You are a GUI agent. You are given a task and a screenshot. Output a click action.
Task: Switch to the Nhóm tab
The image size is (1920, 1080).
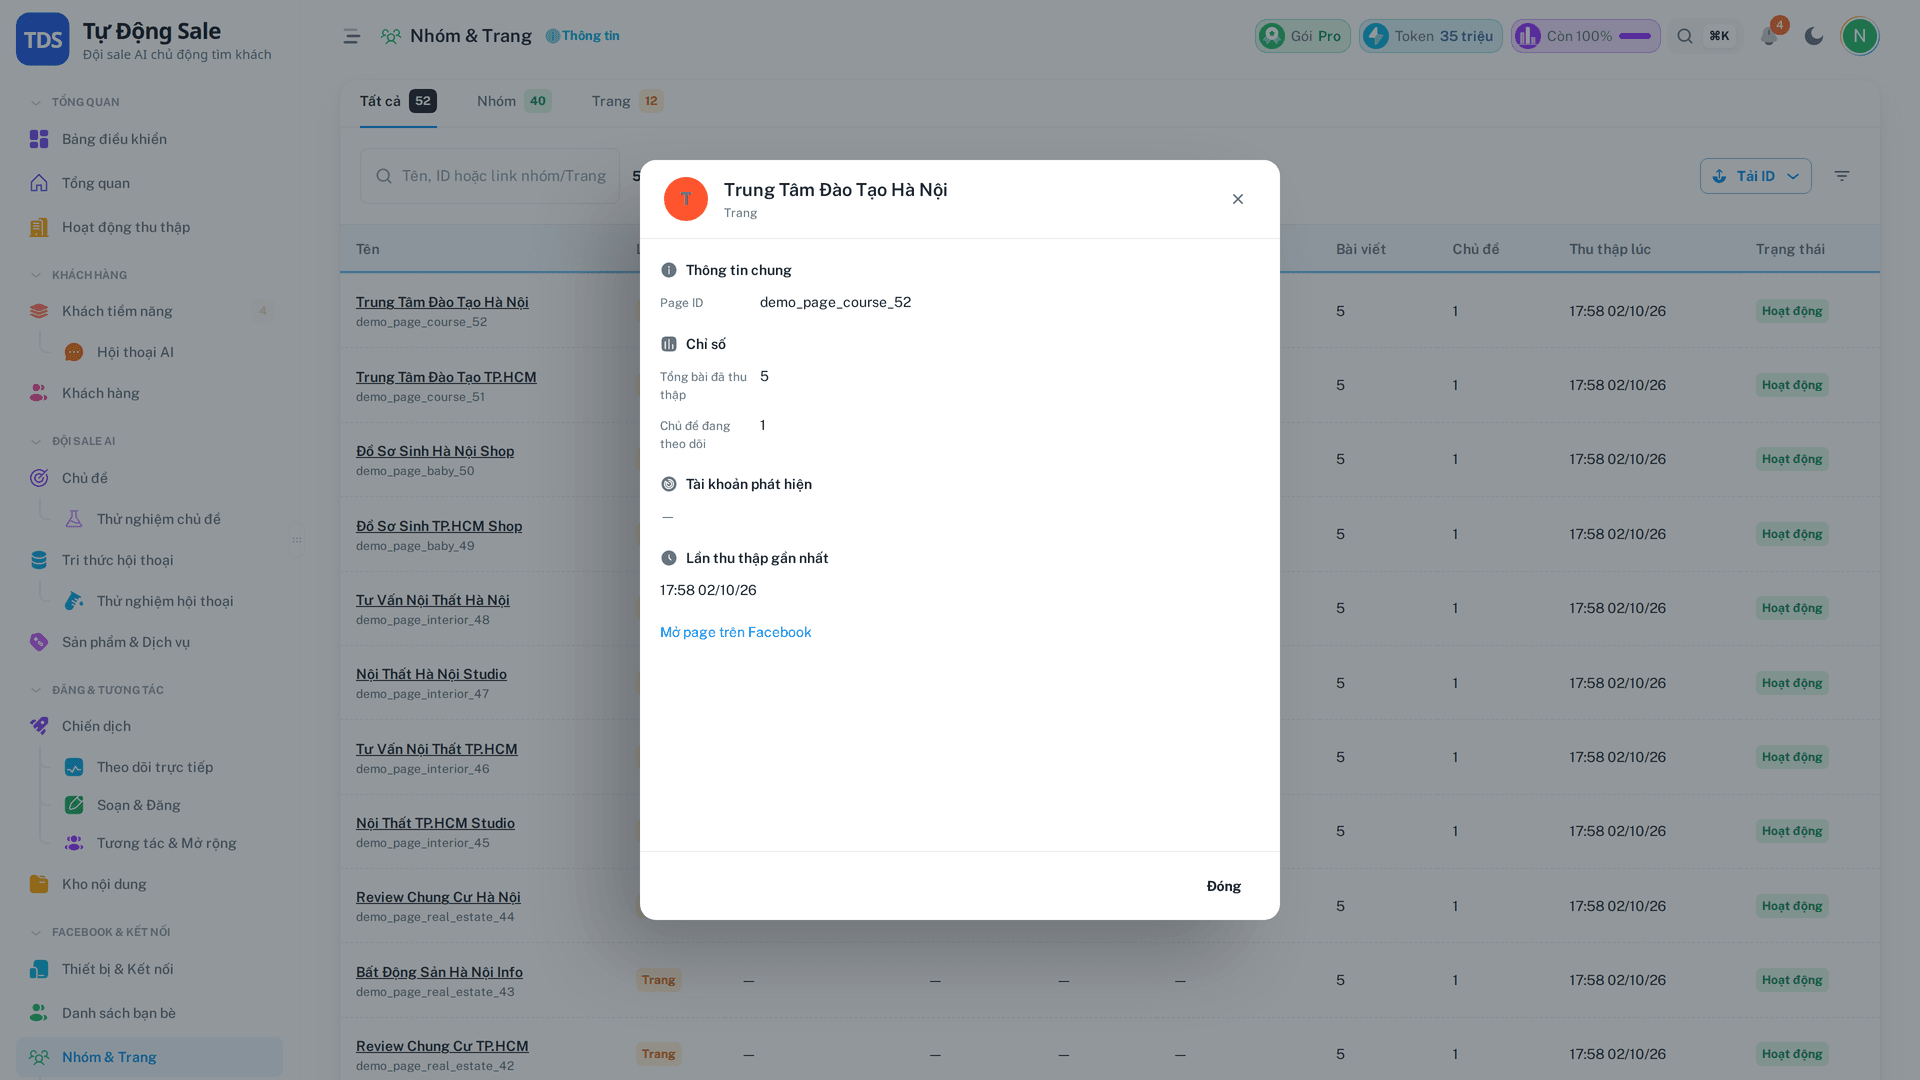click(514, 101)
